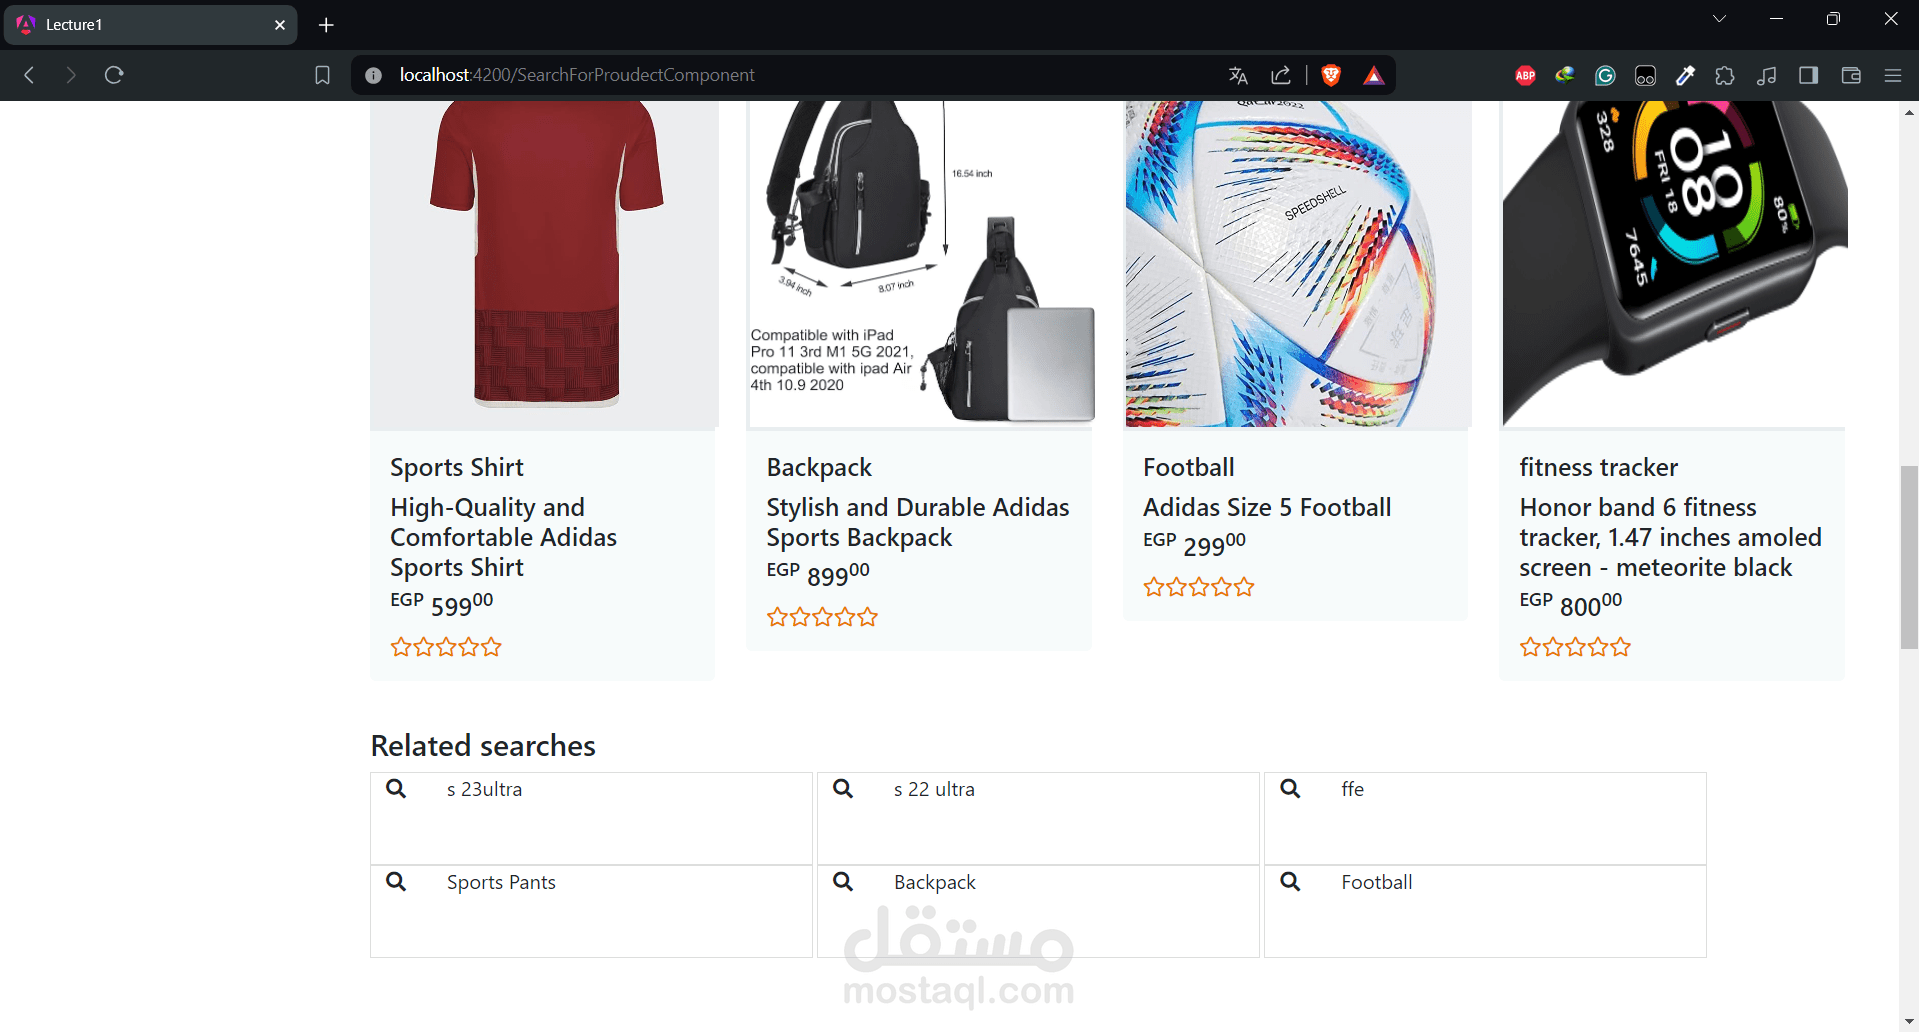Click the Brave Shields lion icon
Viewport: 1919px width, 1032px height.
(x=1331, y=75)
